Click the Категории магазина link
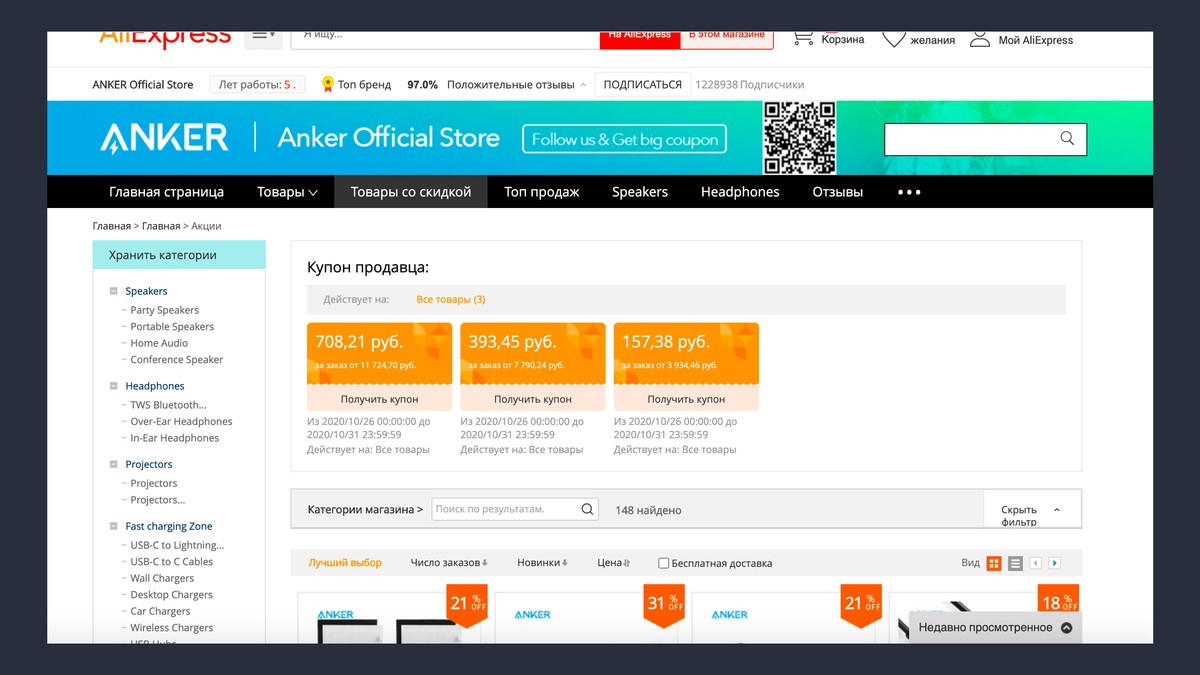 pos(365,509)
